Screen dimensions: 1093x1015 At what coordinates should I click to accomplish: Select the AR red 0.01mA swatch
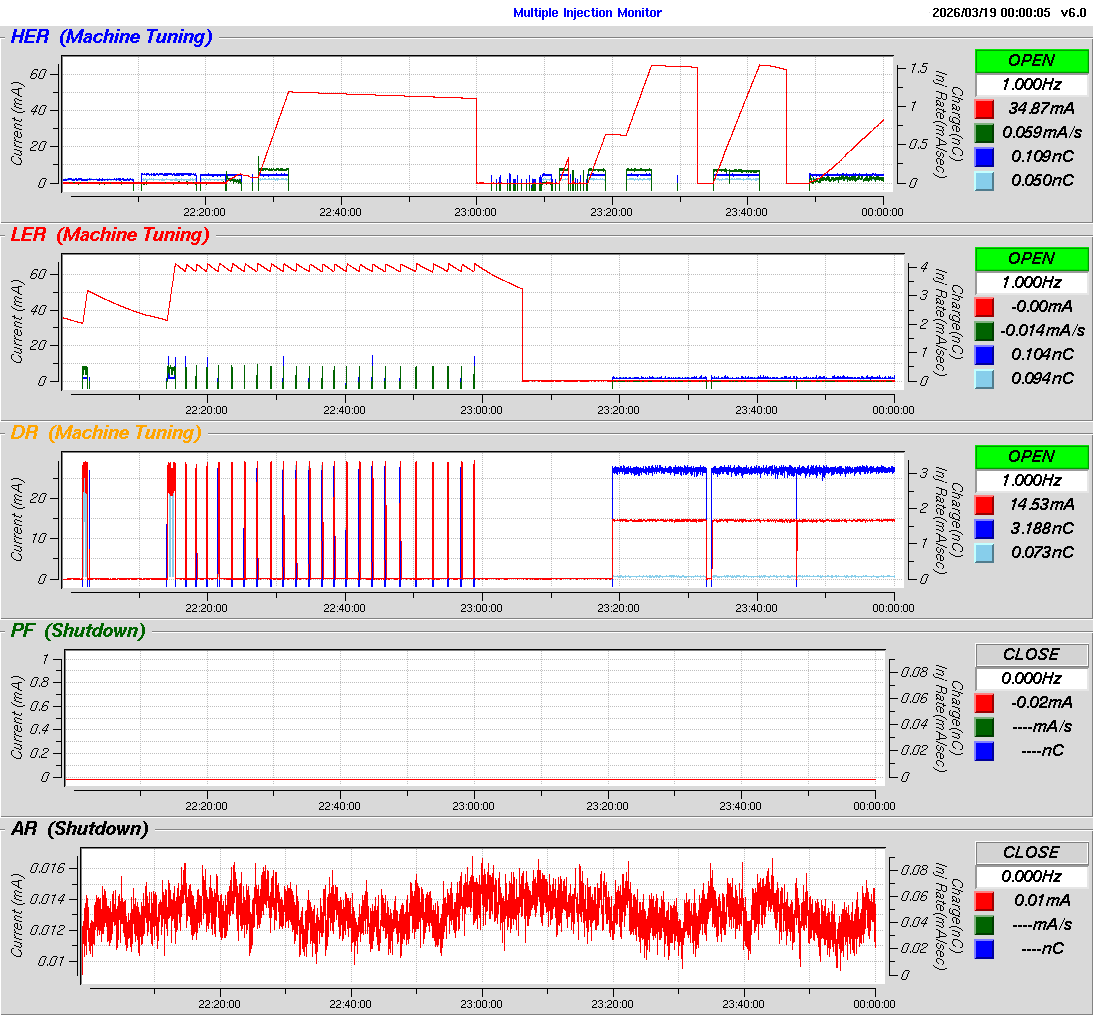pos(984,900)
